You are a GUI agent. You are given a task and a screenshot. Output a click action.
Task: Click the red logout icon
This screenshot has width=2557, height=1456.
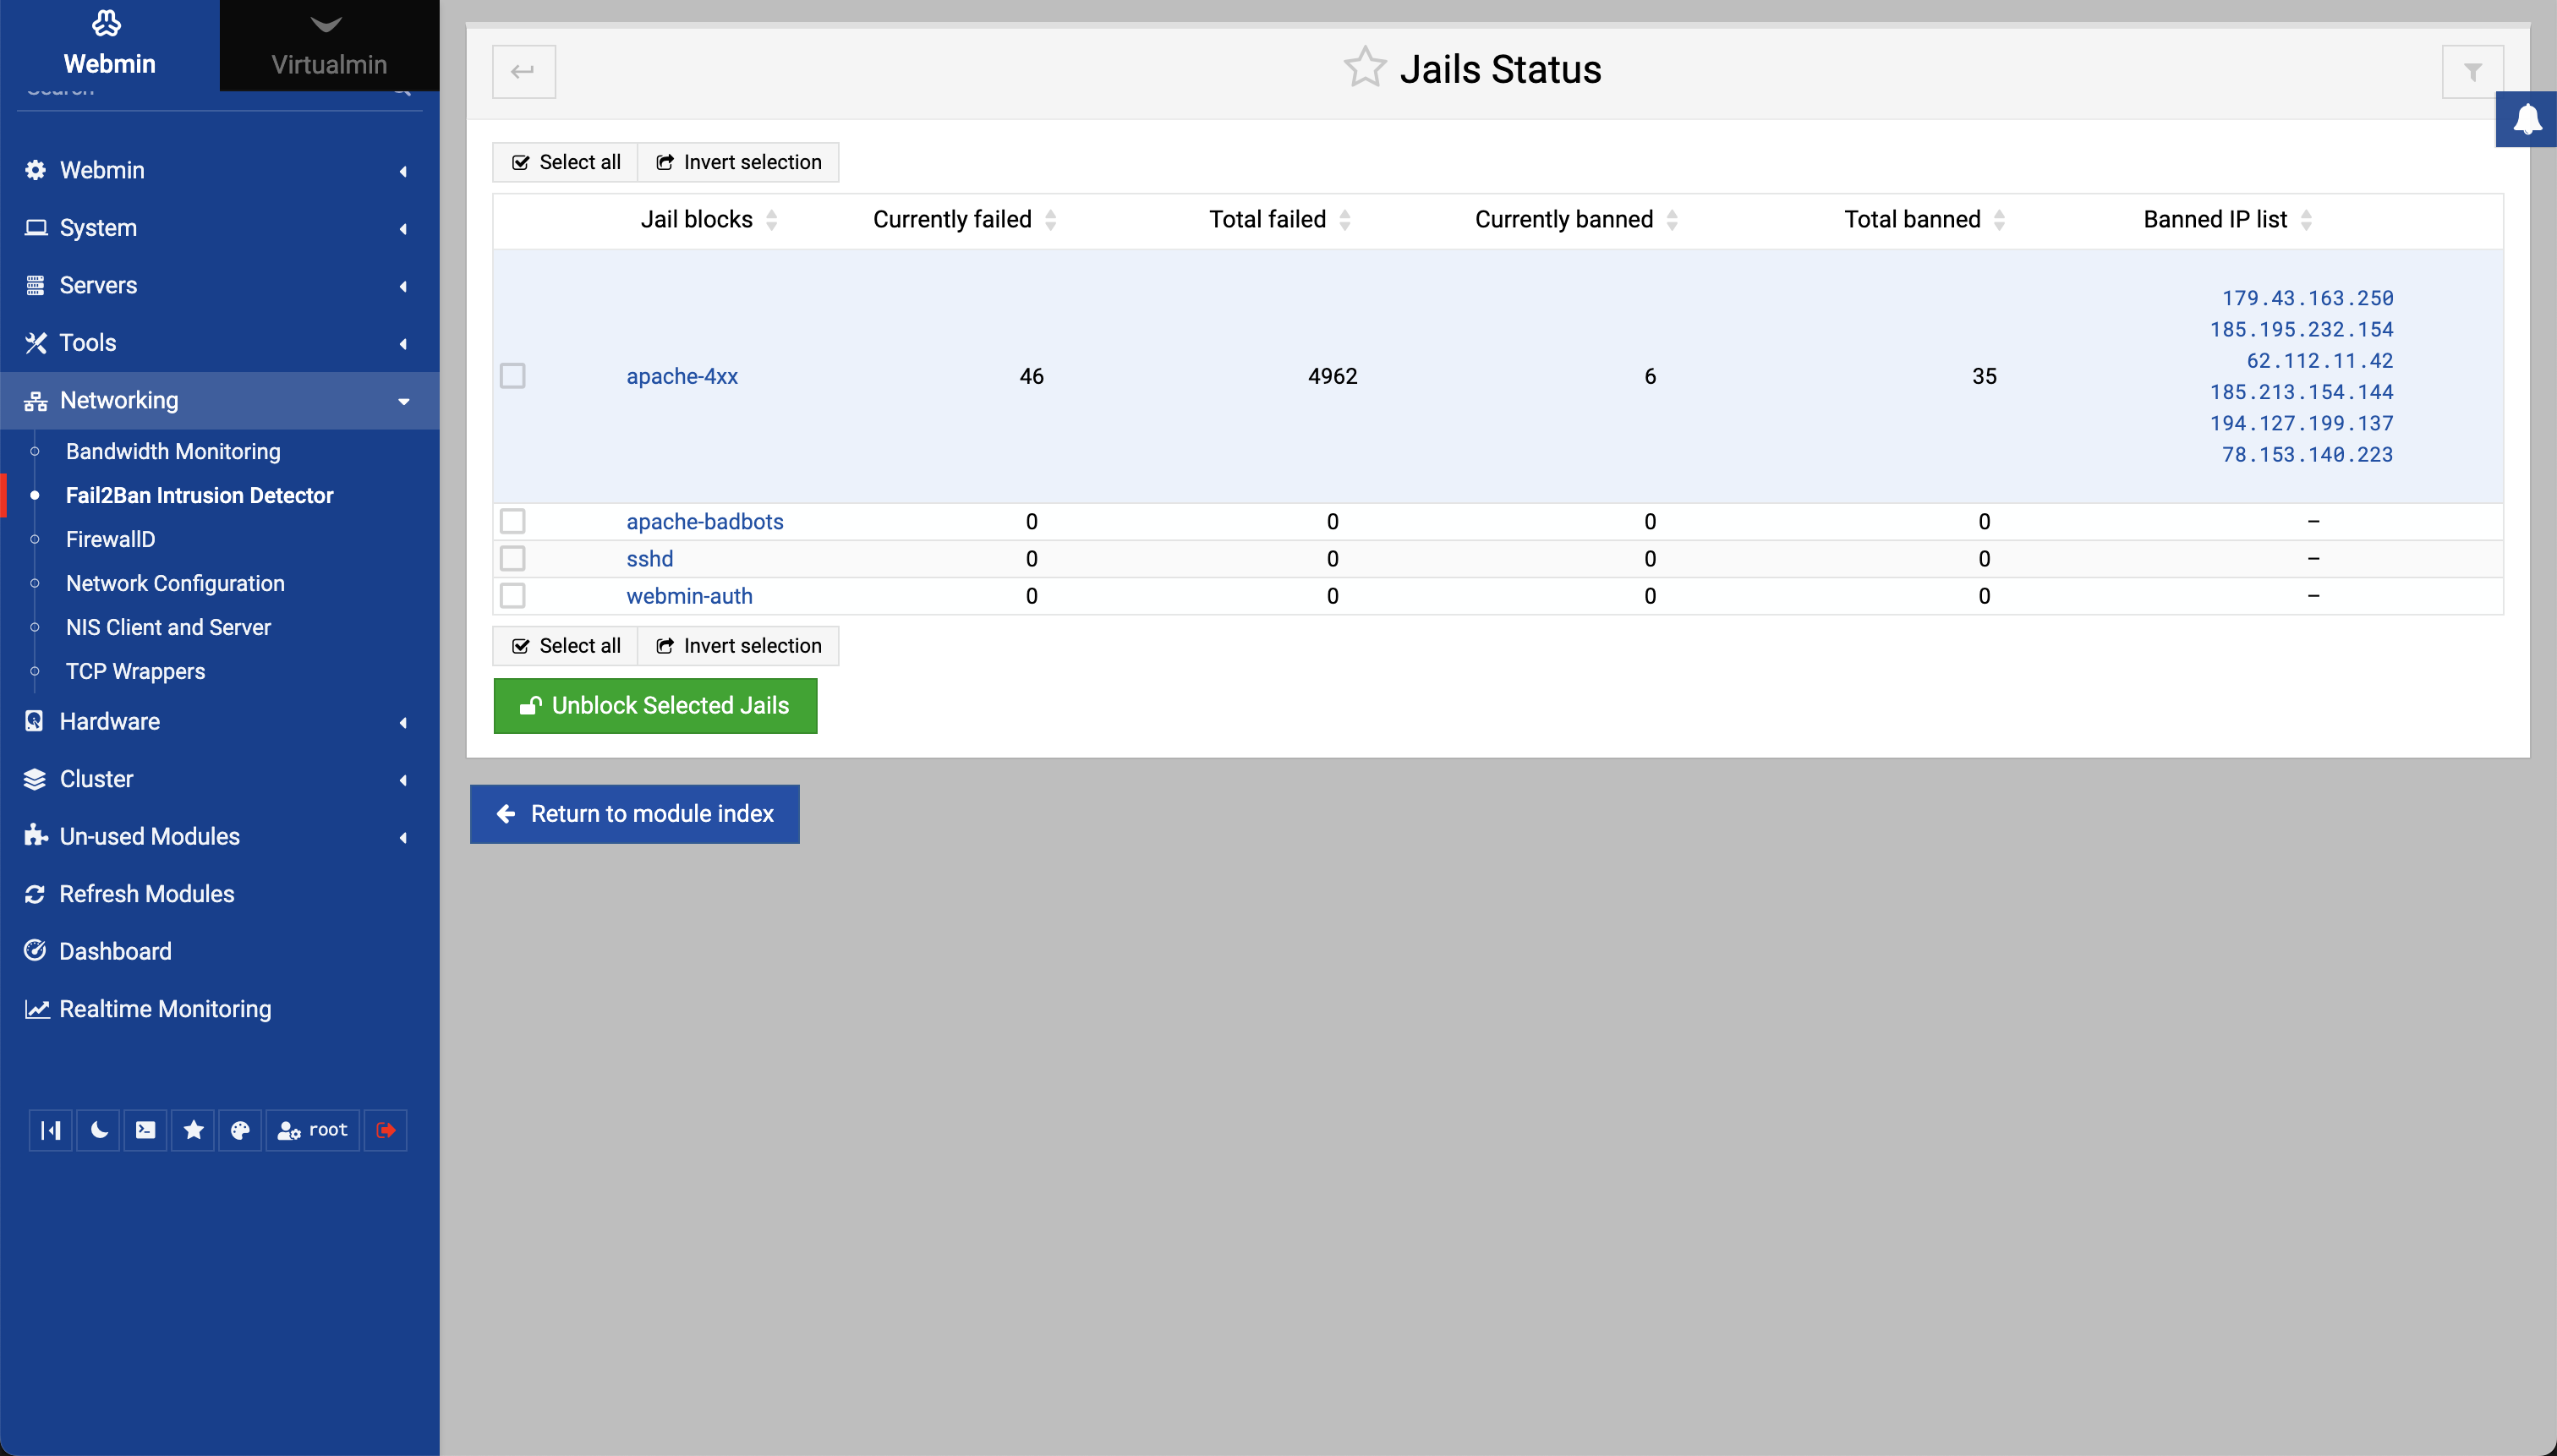[386, 1130]
